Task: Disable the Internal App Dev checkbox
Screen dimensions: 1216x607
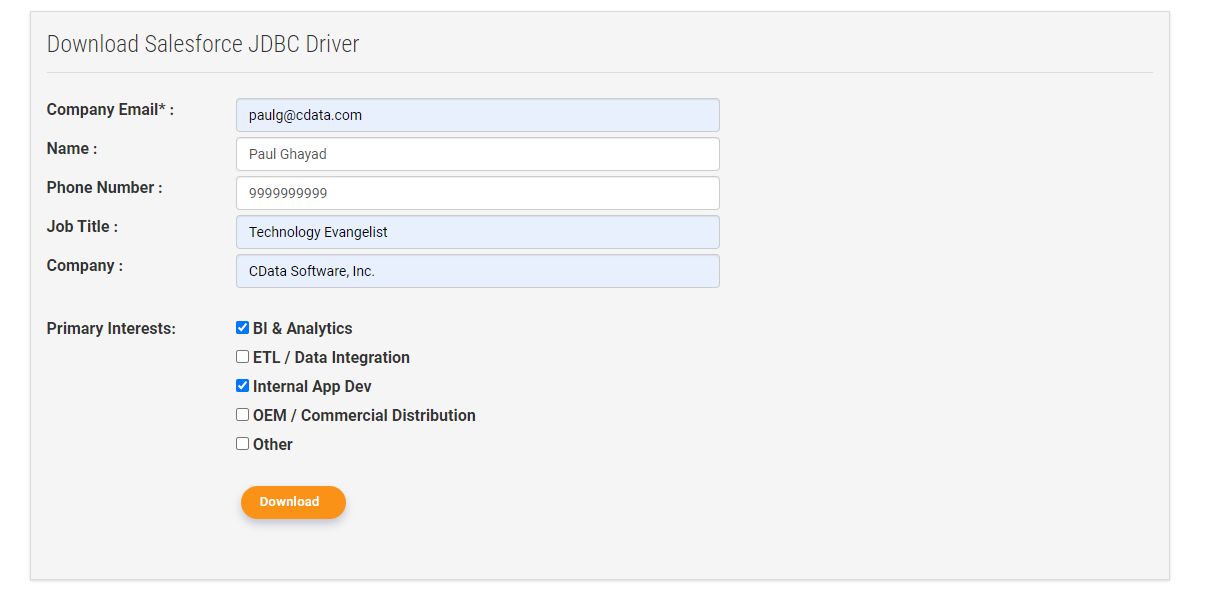Action: point(242,386)
